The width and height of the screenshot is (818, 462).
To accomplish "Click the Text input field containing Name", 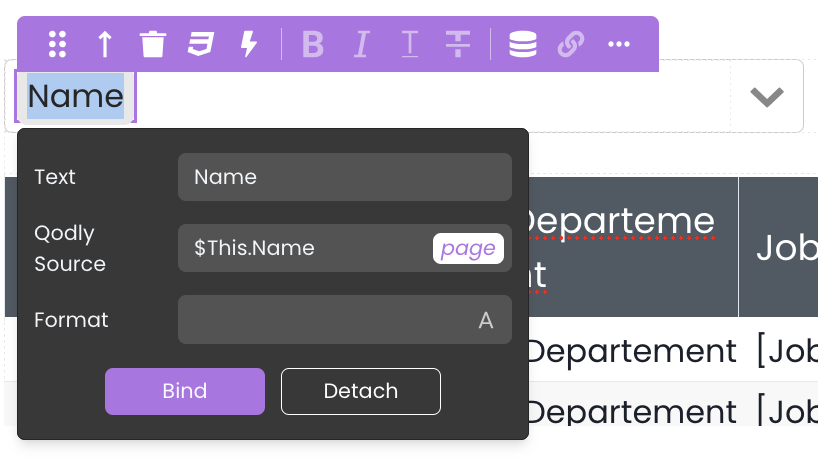I will (344, 177).
